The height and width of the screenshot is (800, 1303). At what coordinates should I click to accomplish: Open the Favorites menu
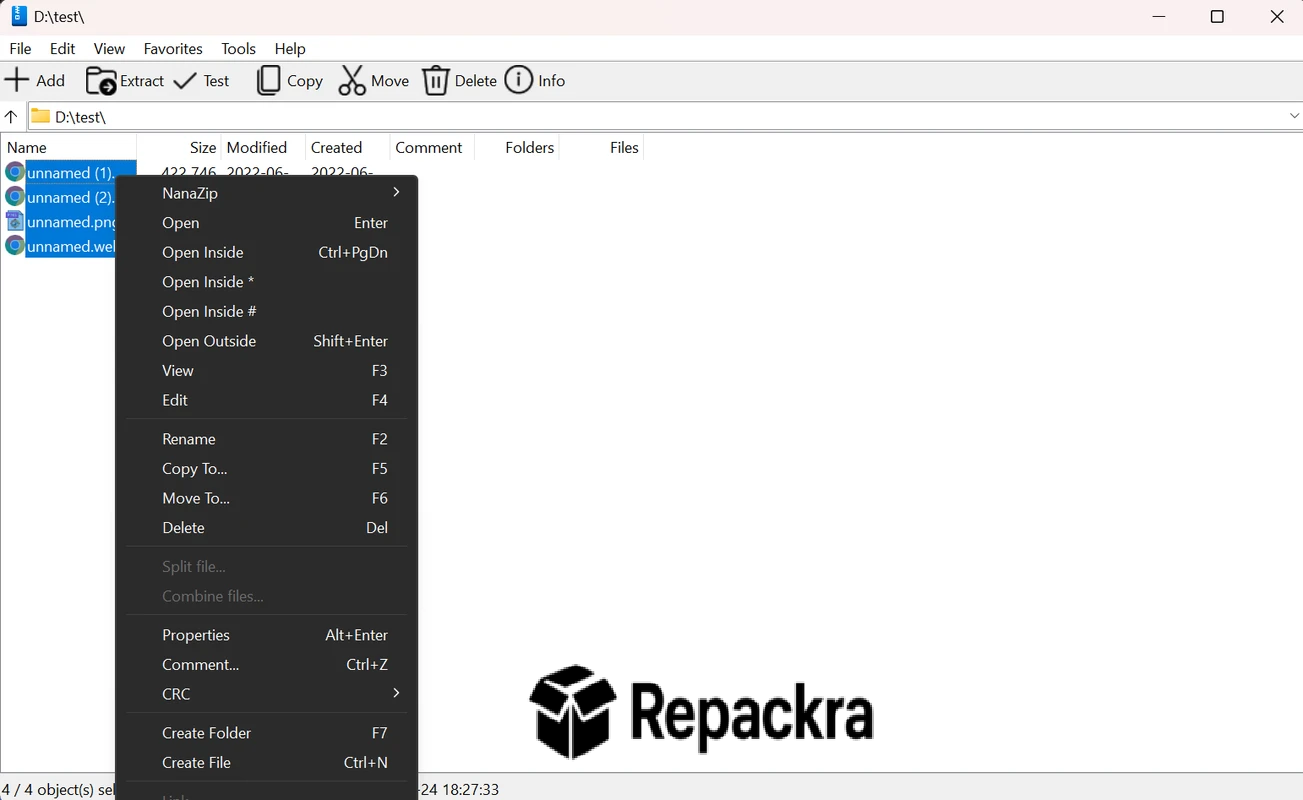coord(173,48)
